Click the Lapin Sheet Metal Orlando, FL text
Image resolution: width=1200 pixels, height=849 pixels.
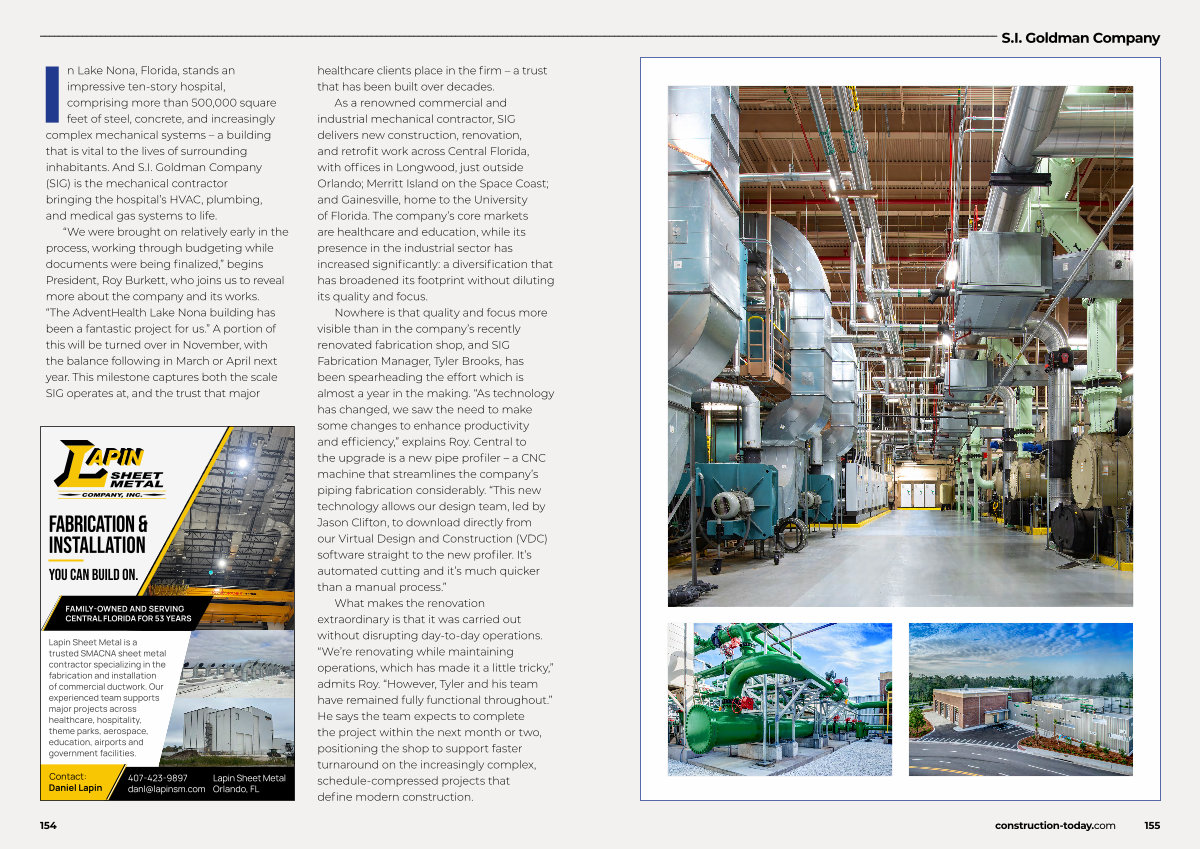(x=249, y=783)
